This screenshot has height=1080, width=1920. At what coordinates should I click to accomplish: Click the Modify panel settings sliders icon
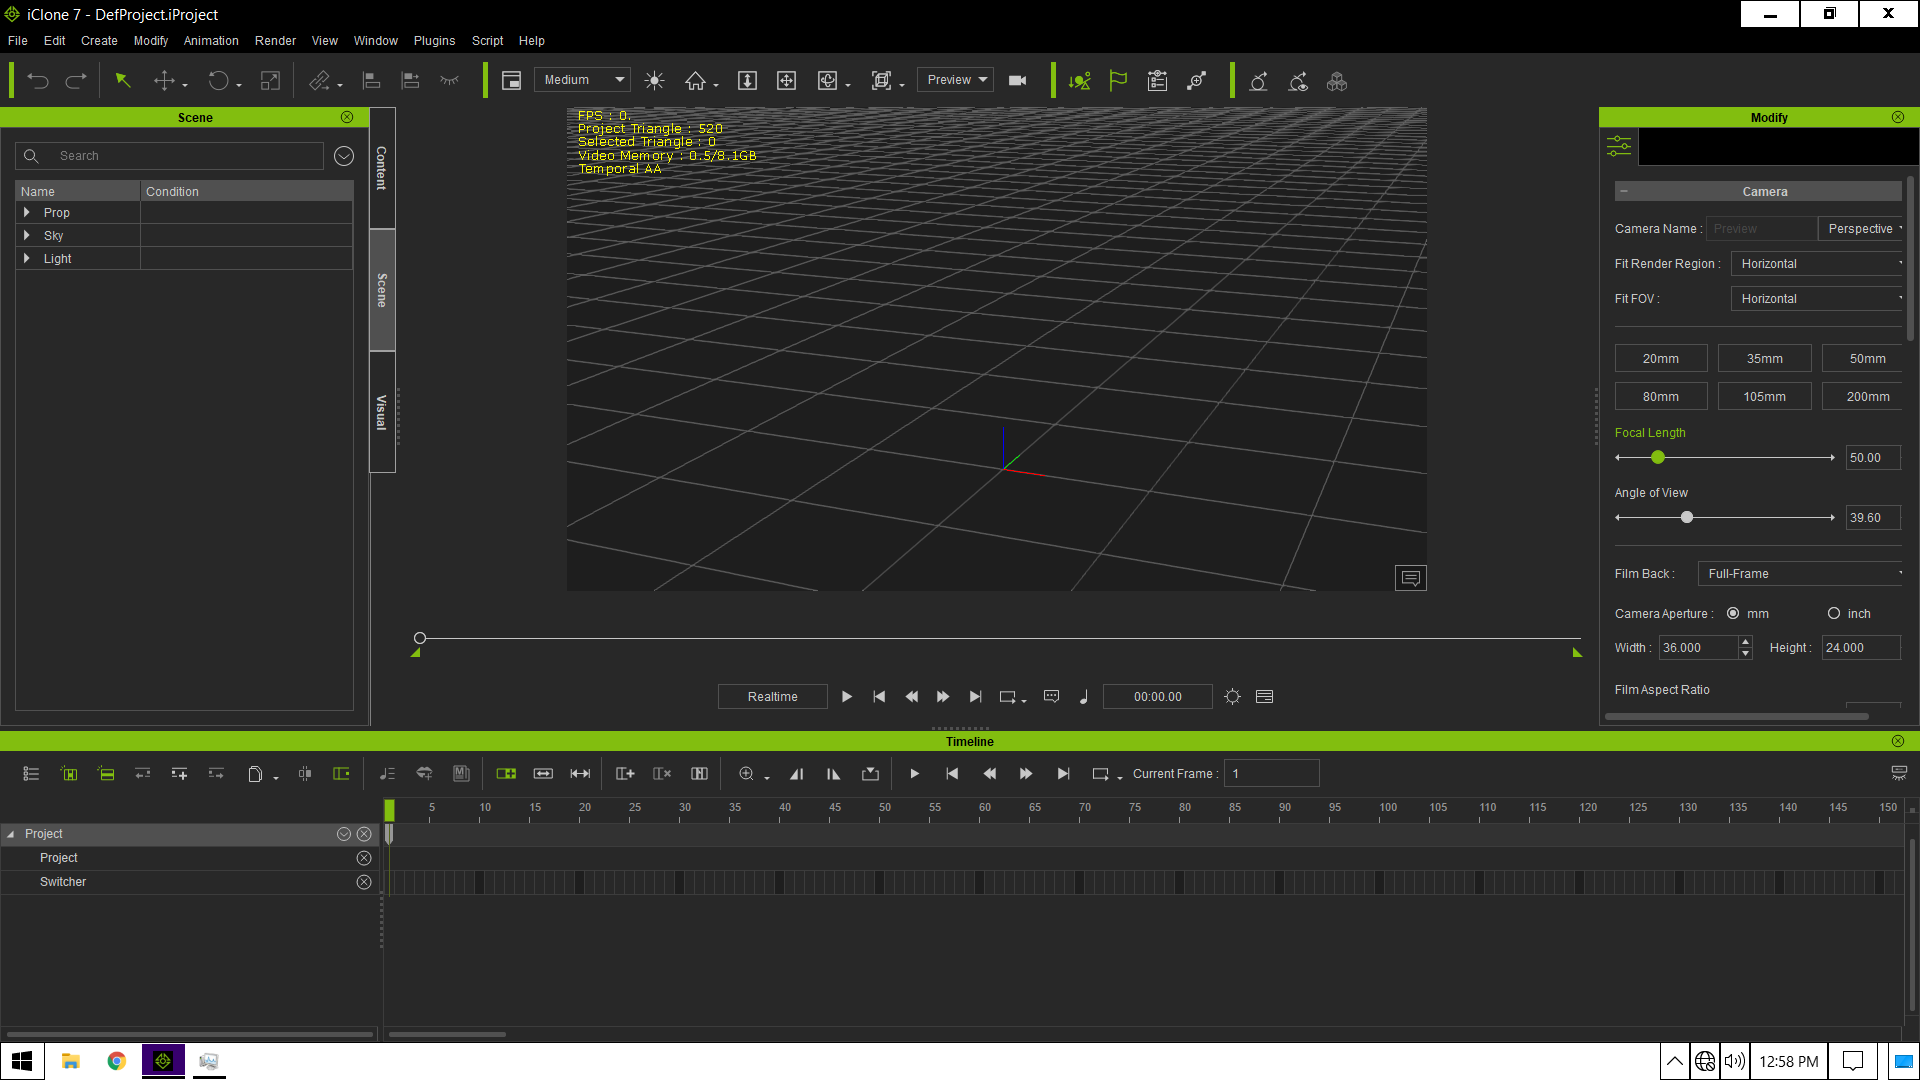[x=1619, y=147]
